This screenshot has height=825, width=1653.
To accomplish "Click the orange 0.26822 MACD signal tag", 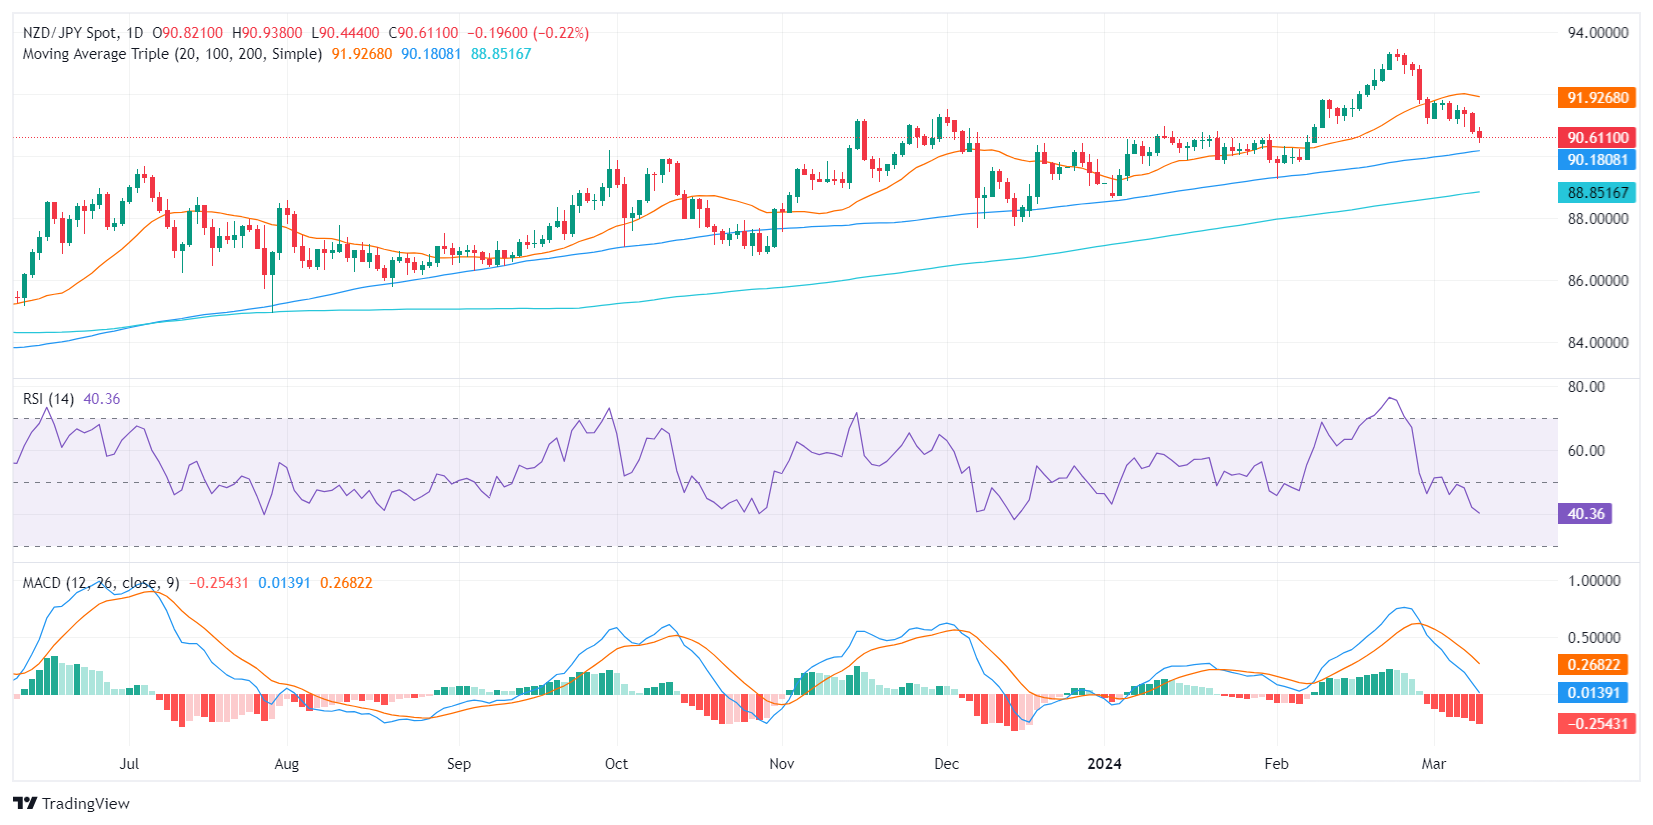I will [x=1593, y=665].
